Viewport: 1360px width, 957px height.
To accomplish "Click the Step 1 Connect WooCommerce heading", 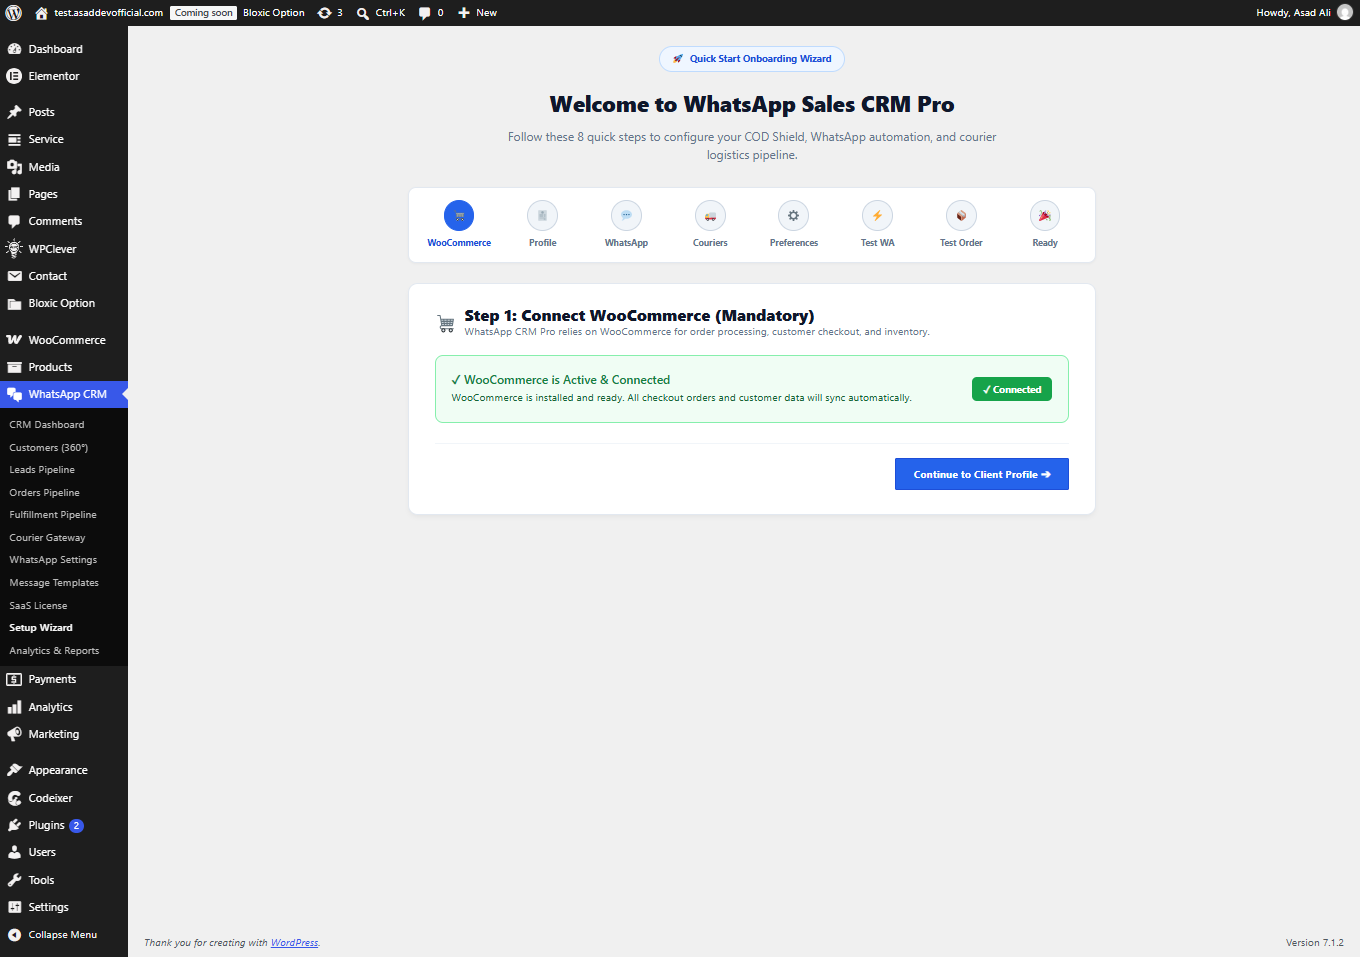I will click(639, 316).
